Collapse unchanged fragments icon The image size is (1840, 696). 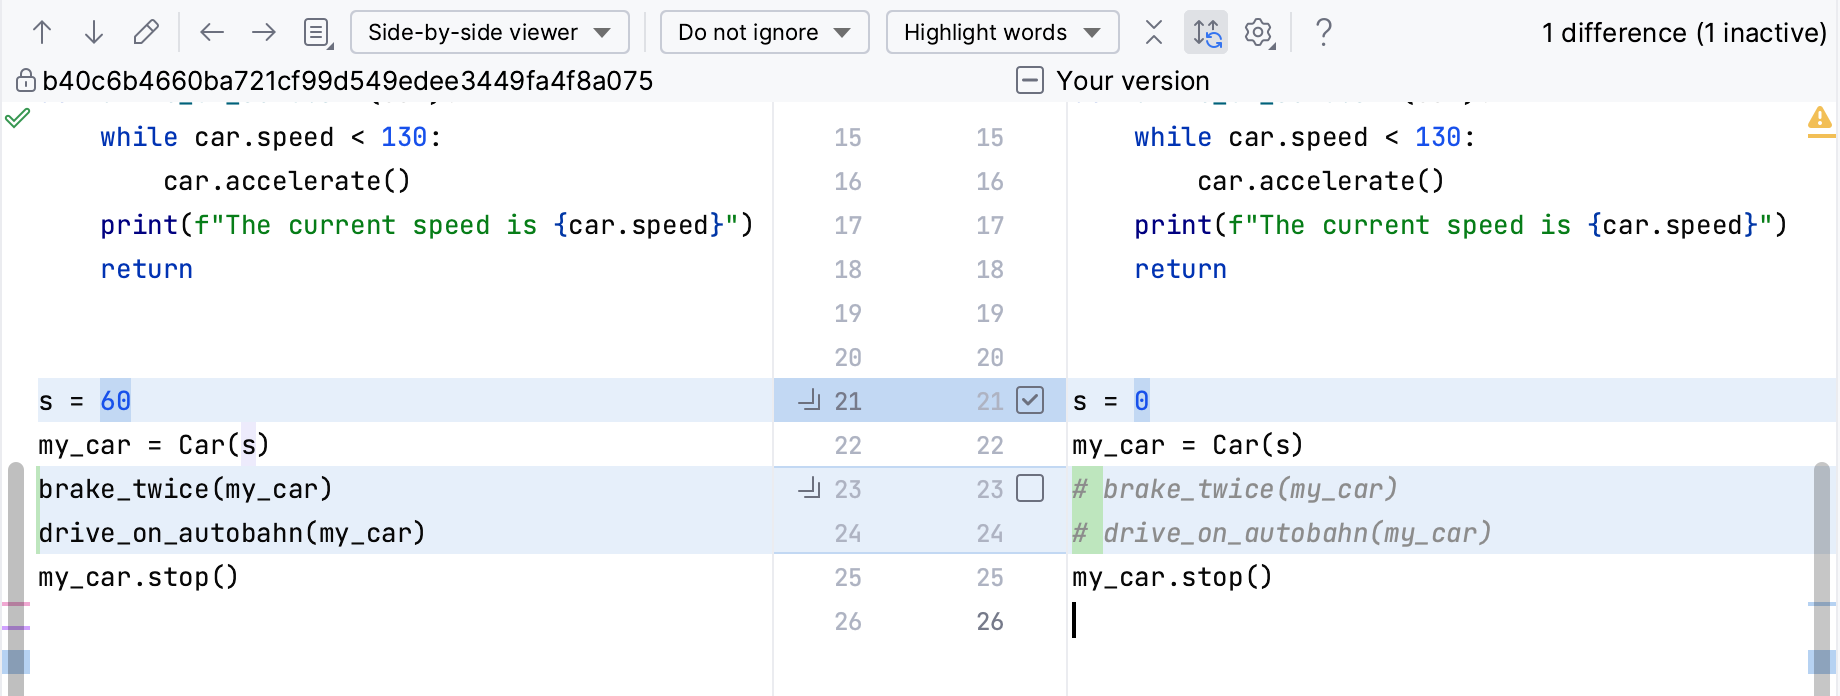coord(1154,33)
